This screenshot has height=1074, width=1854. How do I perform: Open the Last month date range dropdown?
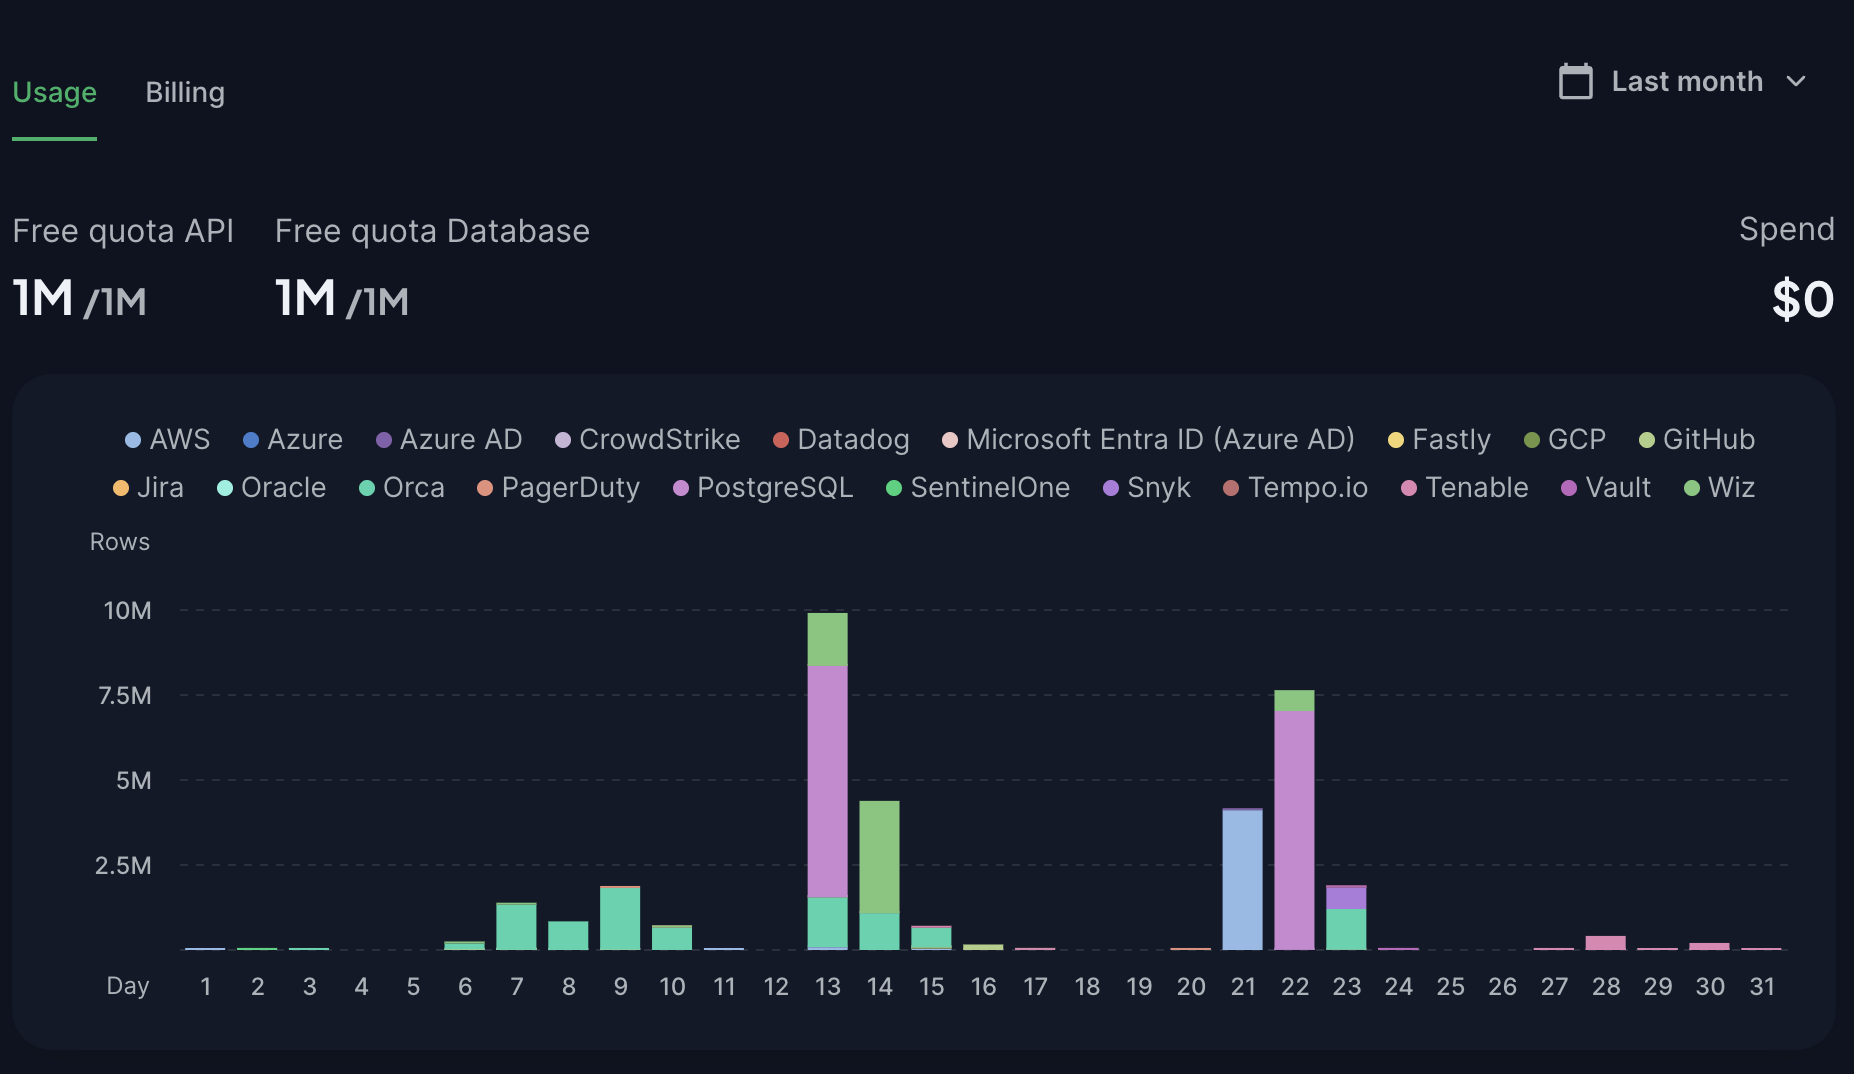pos(1683,81)
